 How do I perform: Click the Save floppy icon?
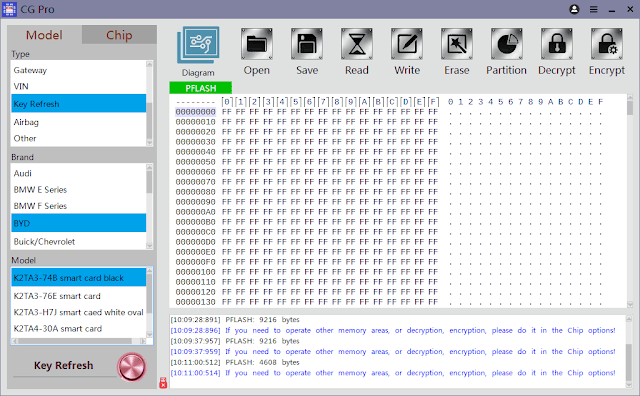307,44
